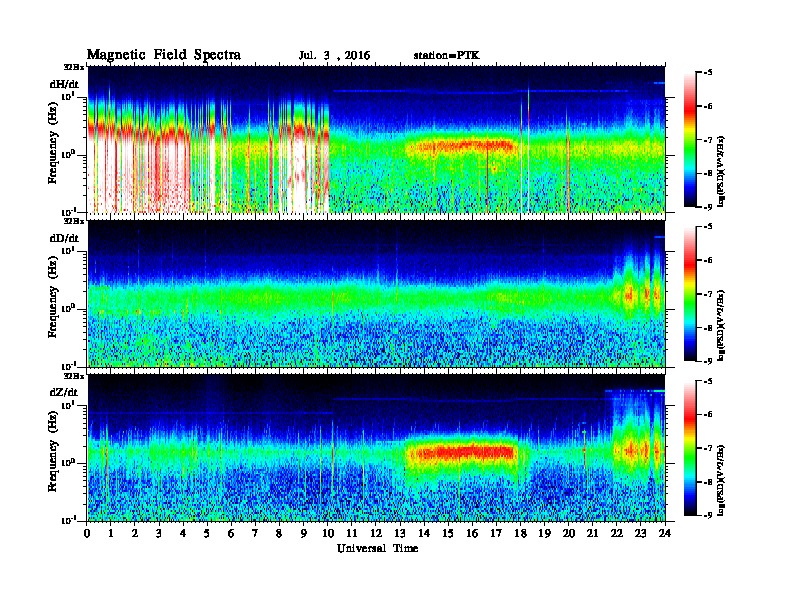Click hour tick label "18" on the time axis
This screenshot has width=792, height=612.
(x=520, y=534)
